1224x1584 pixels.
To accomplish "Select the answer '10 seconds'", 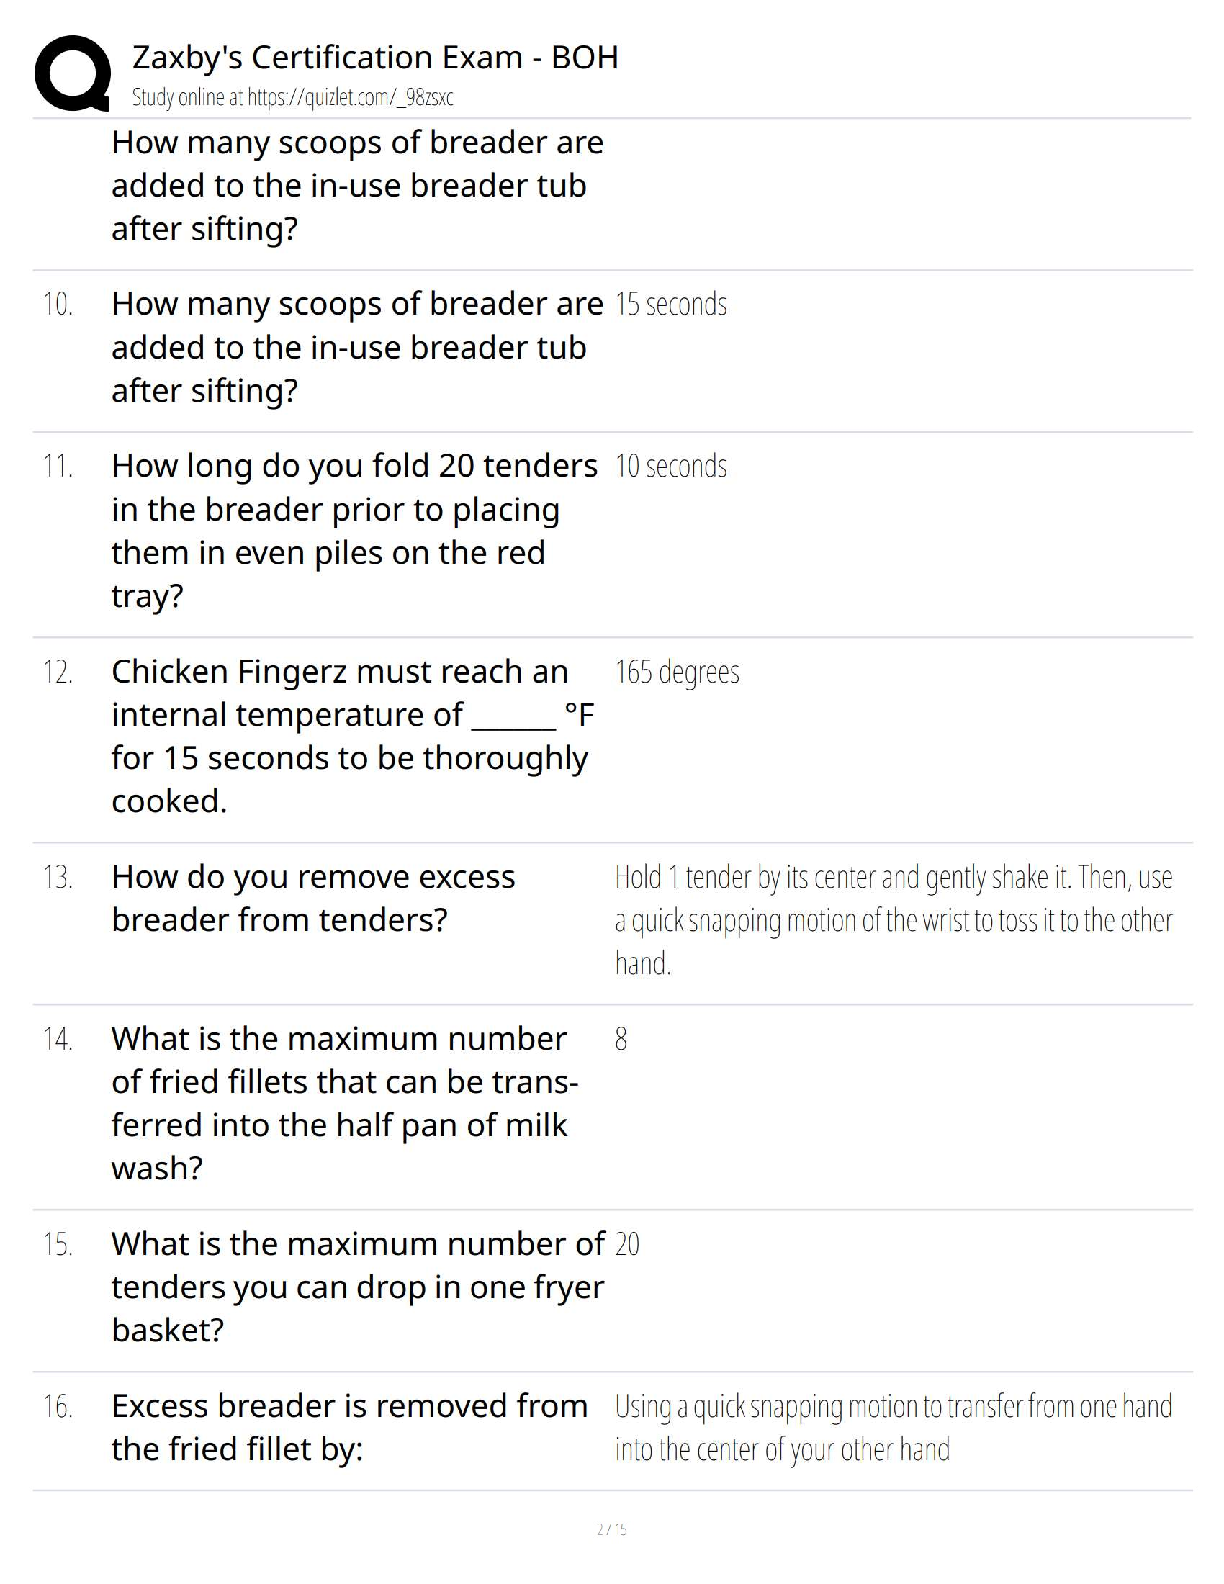I will (671, 466).
